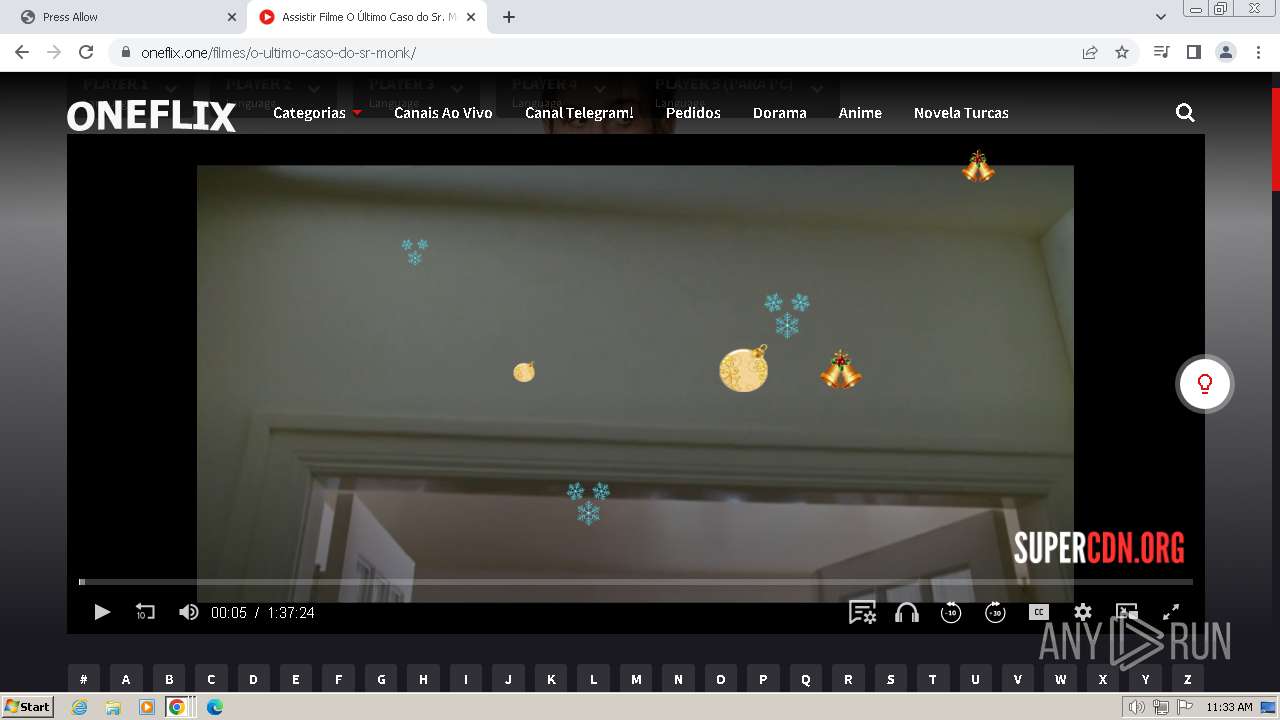1280x720 pixels.
Task: Share this page icon
Action: point(1090,52)
